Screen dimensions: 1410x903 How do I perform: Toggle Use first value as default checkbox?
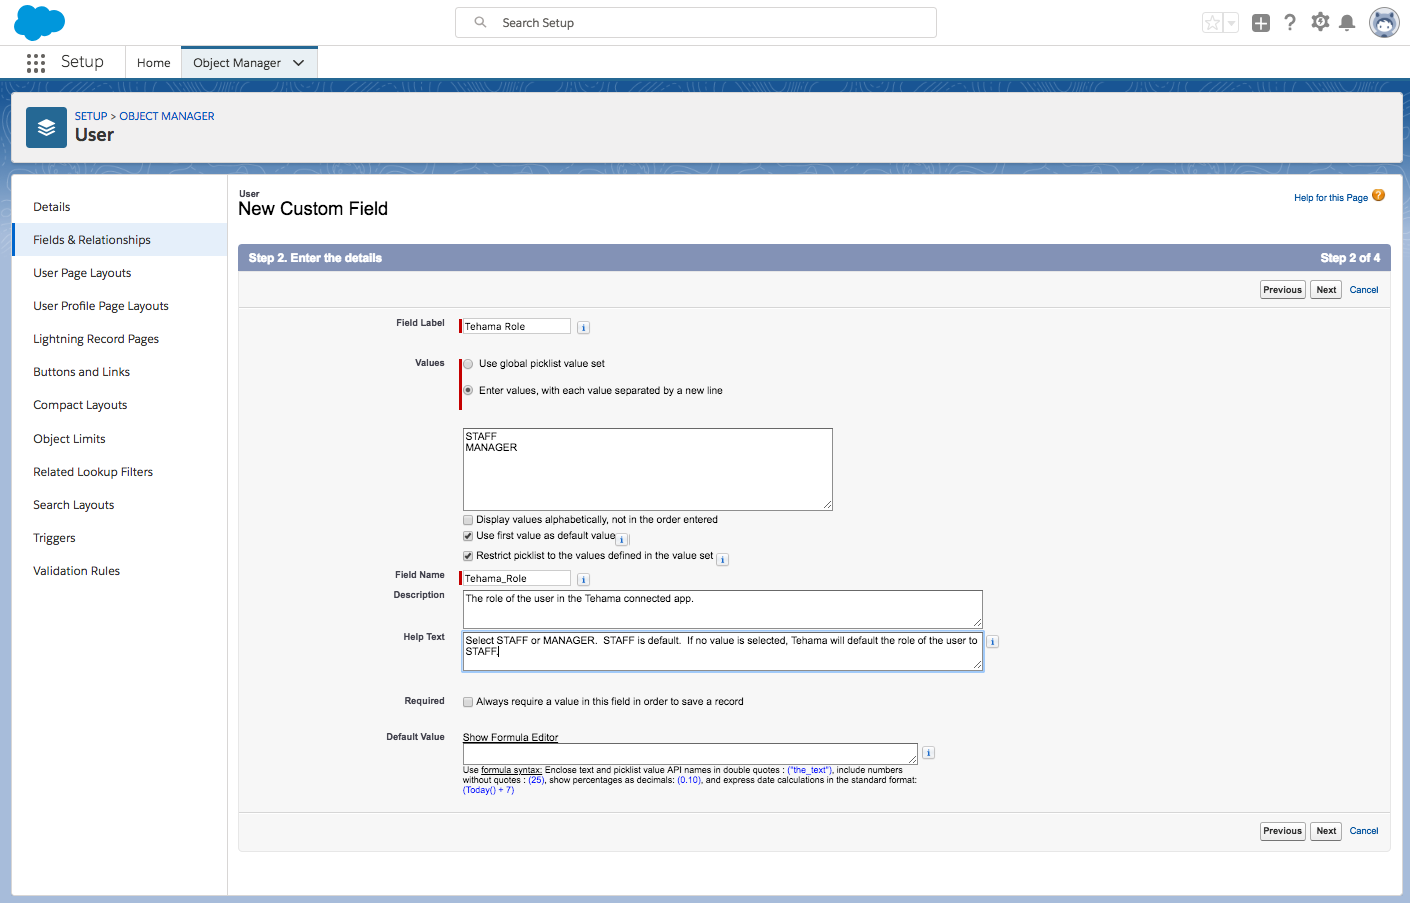click(468, 536)
